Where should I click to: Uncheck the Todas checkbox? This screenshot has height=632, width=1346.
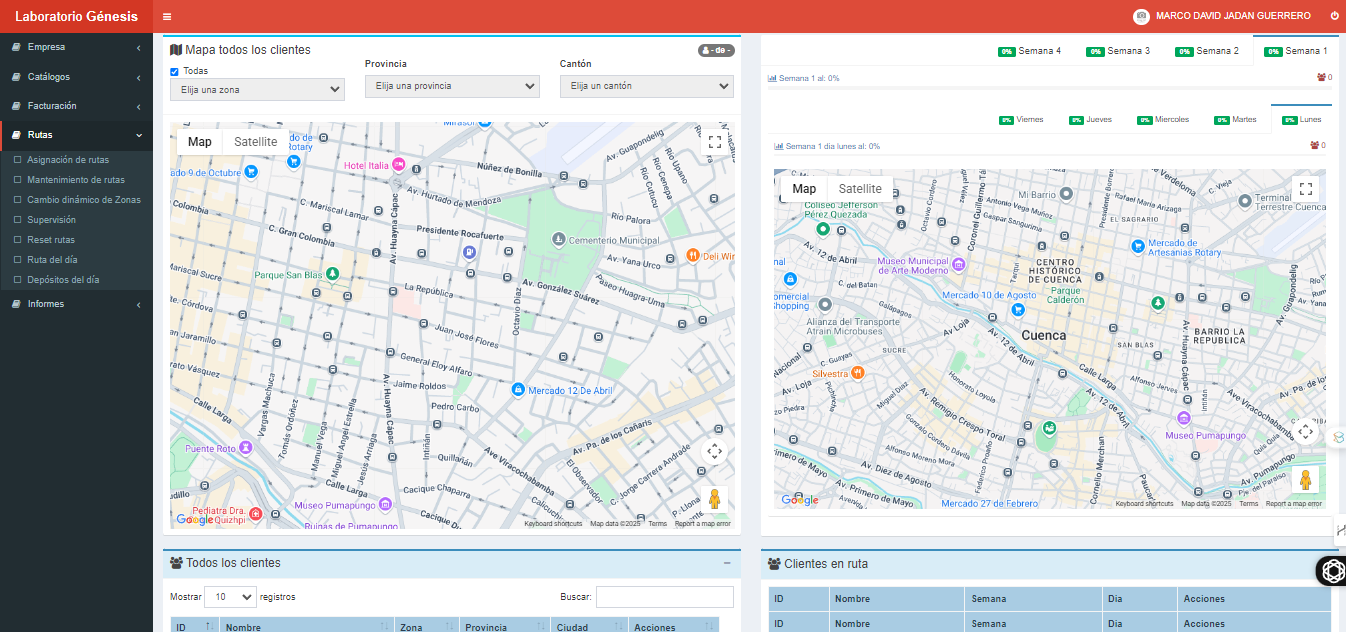[x=175, y=72]
